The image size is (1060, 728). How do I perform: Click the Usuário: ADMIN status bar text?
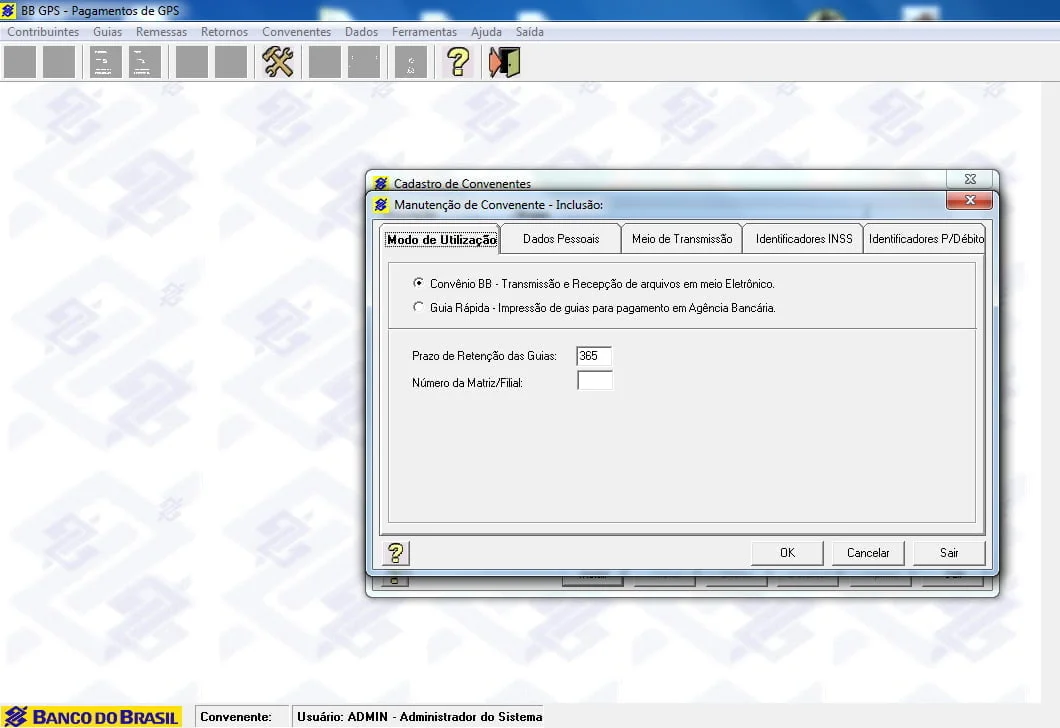tap(419, 717)
